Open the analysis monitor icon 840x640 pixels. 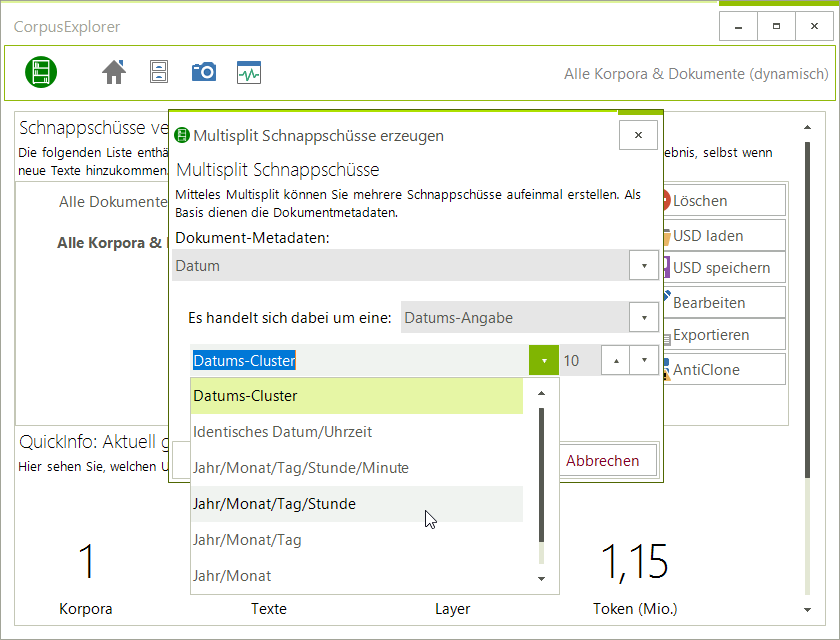[249, 73]
